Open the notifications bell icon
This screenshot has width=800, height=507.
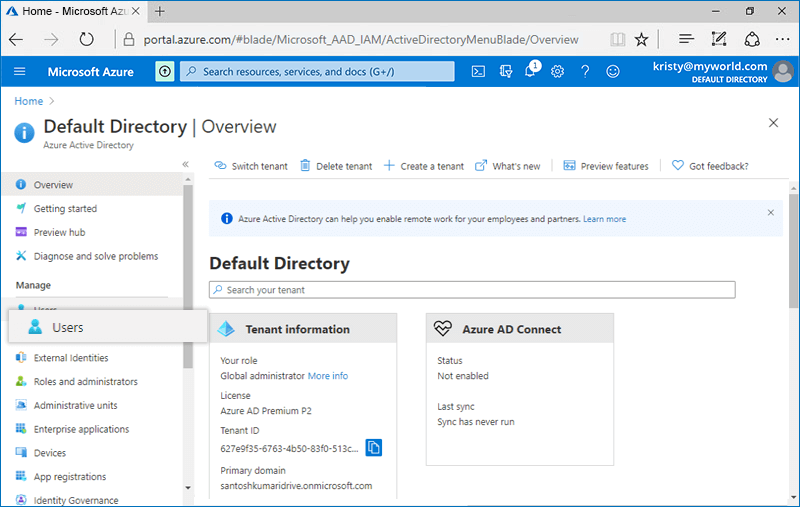tap(531, 72)
